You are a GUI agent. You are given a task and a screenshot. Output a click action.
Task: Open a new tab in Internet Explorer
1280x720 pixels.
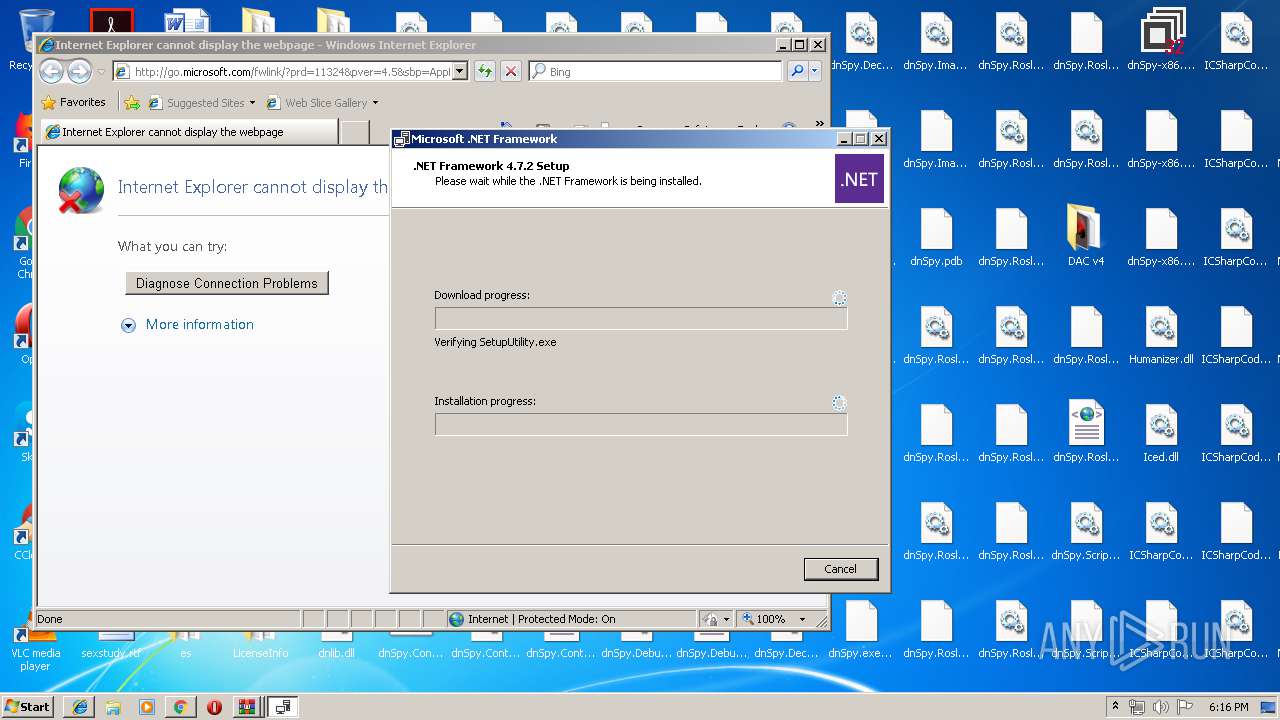(354, 132)
